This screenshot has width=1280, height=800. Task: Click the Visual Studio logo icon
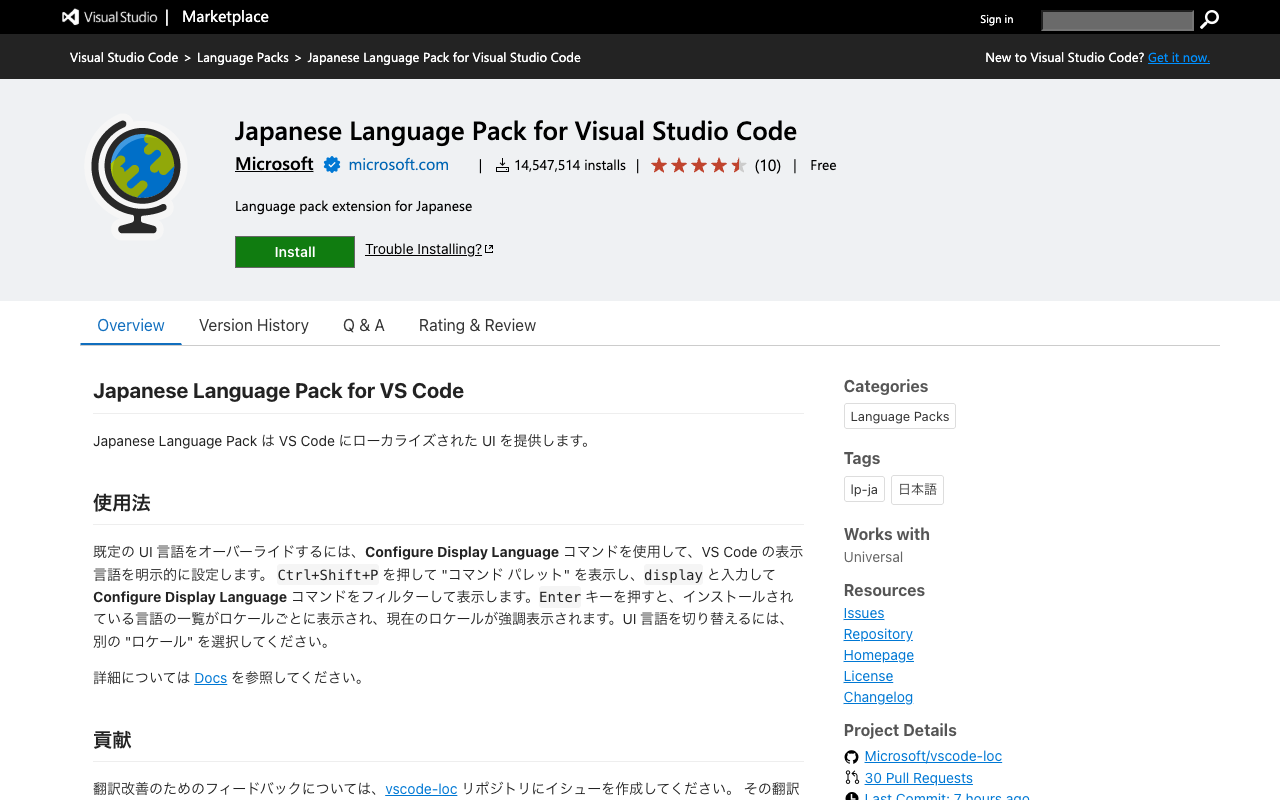(70, 17)
